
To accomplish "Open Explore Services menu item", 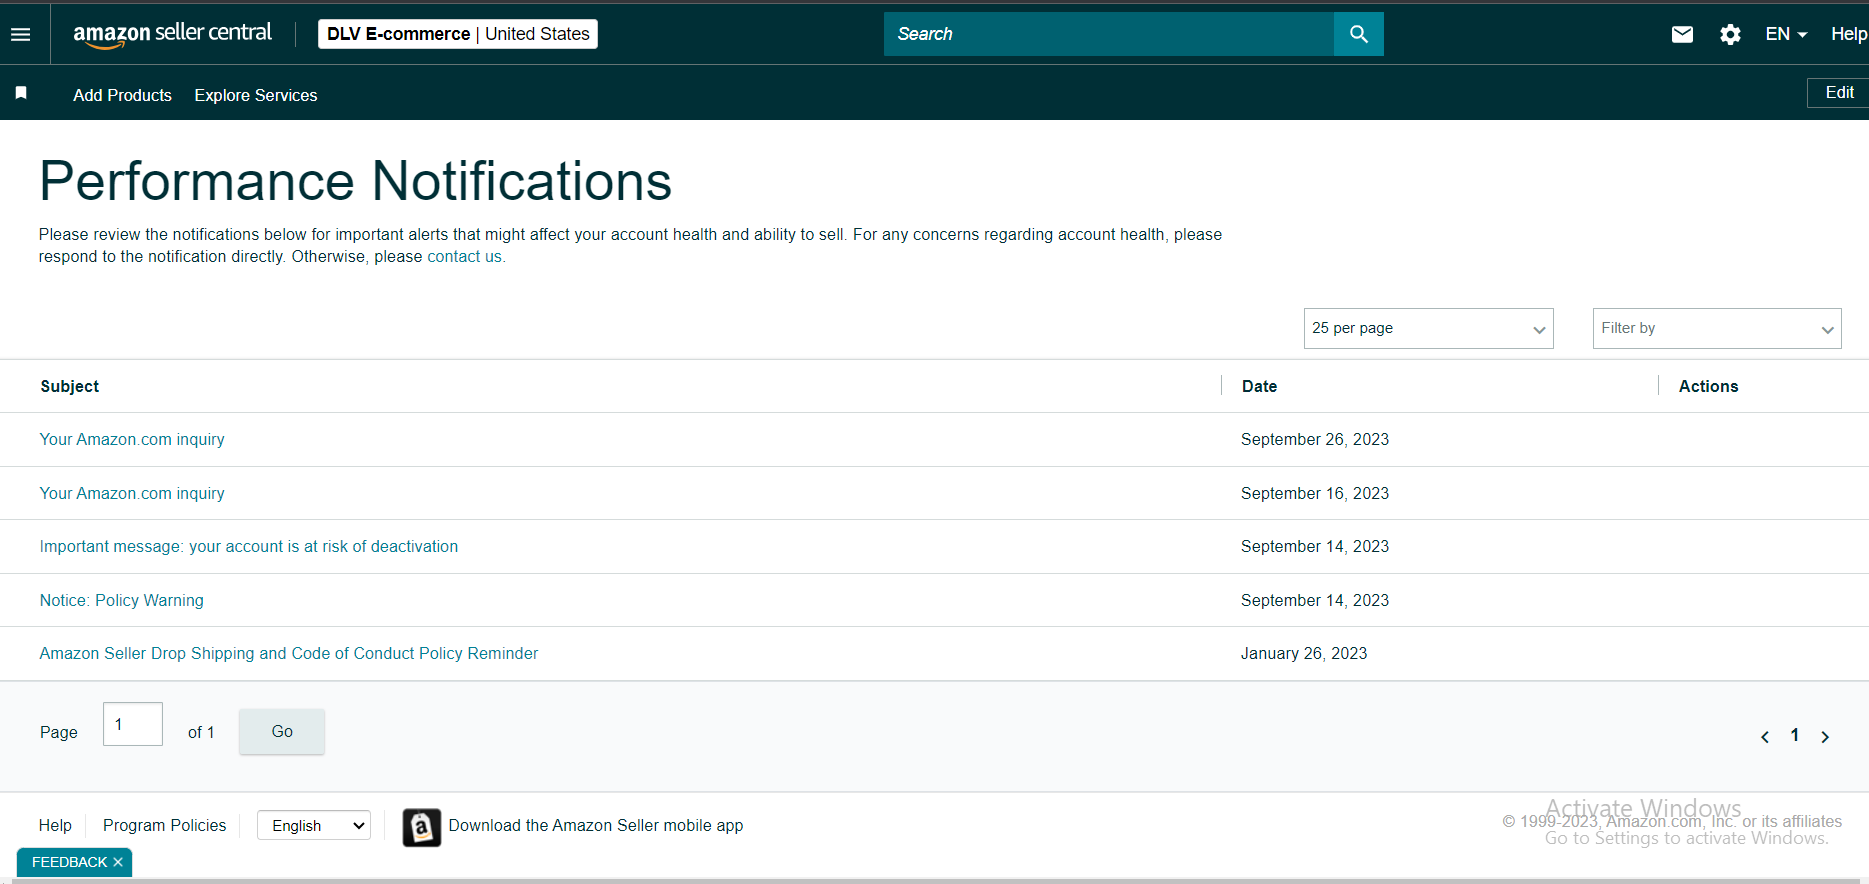I will [256, 95].
